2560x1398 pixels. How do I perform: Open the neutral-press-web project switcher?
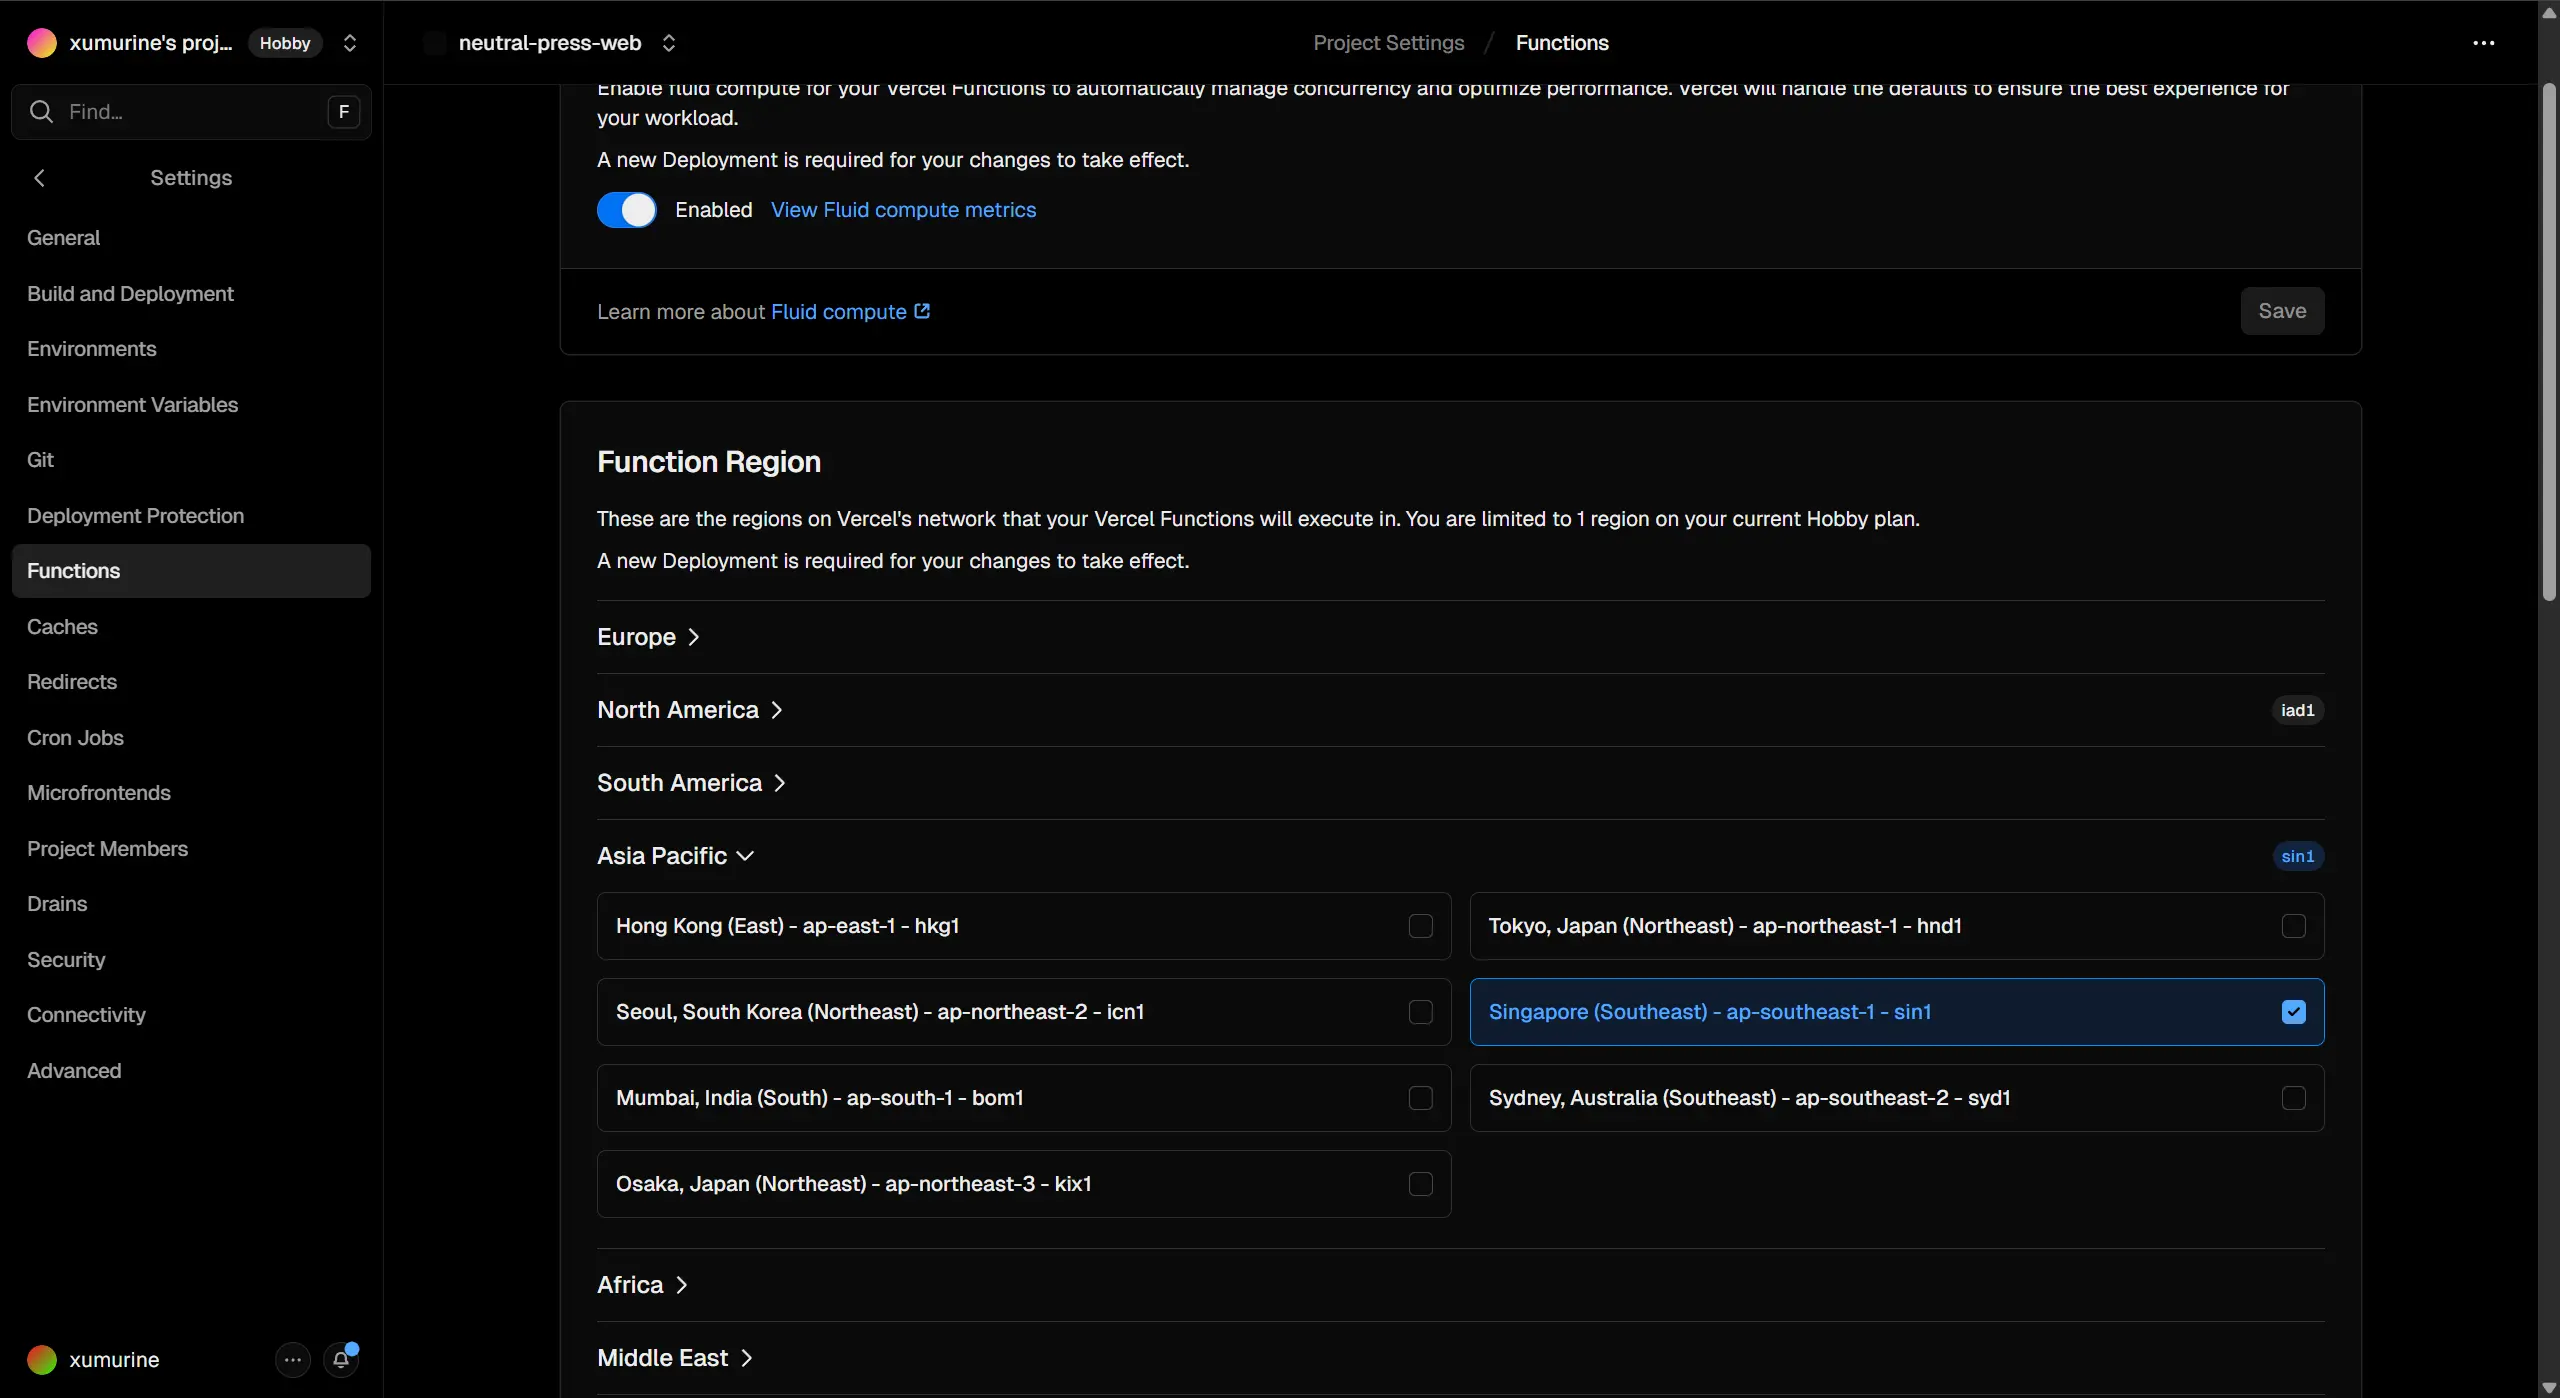point(669,43)
